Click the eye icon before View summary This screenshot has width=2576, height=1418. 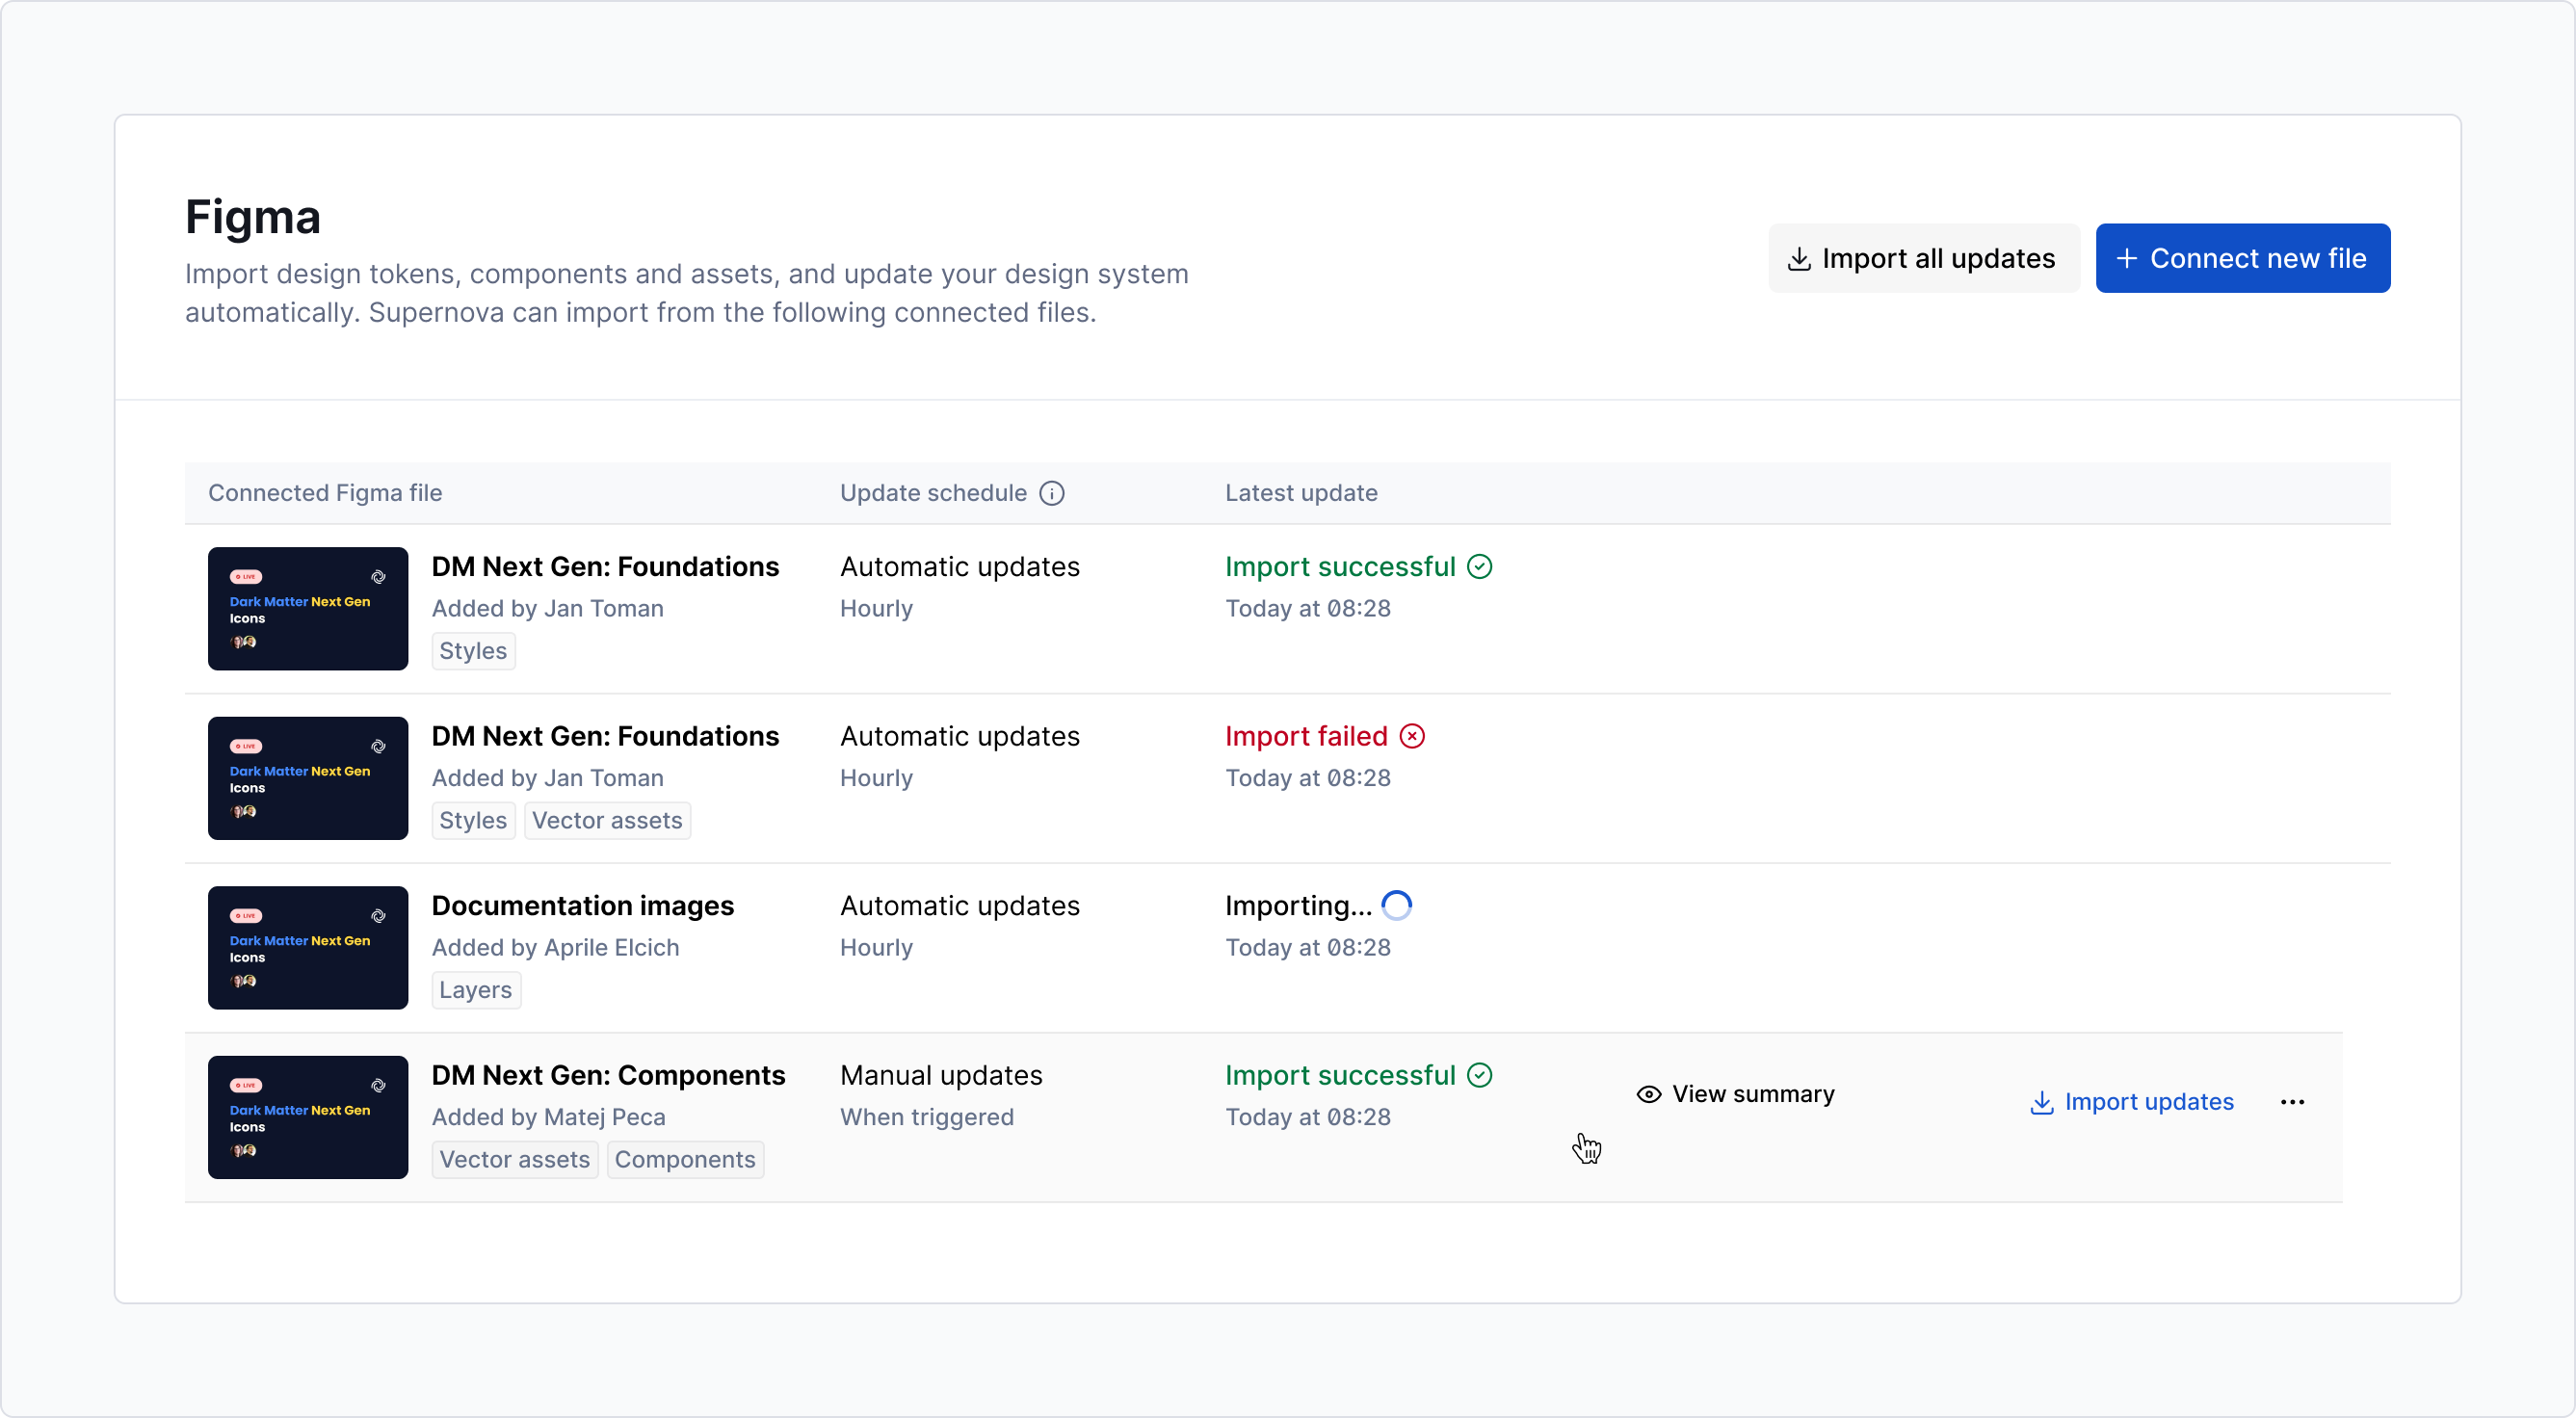click(1648, 1093)
